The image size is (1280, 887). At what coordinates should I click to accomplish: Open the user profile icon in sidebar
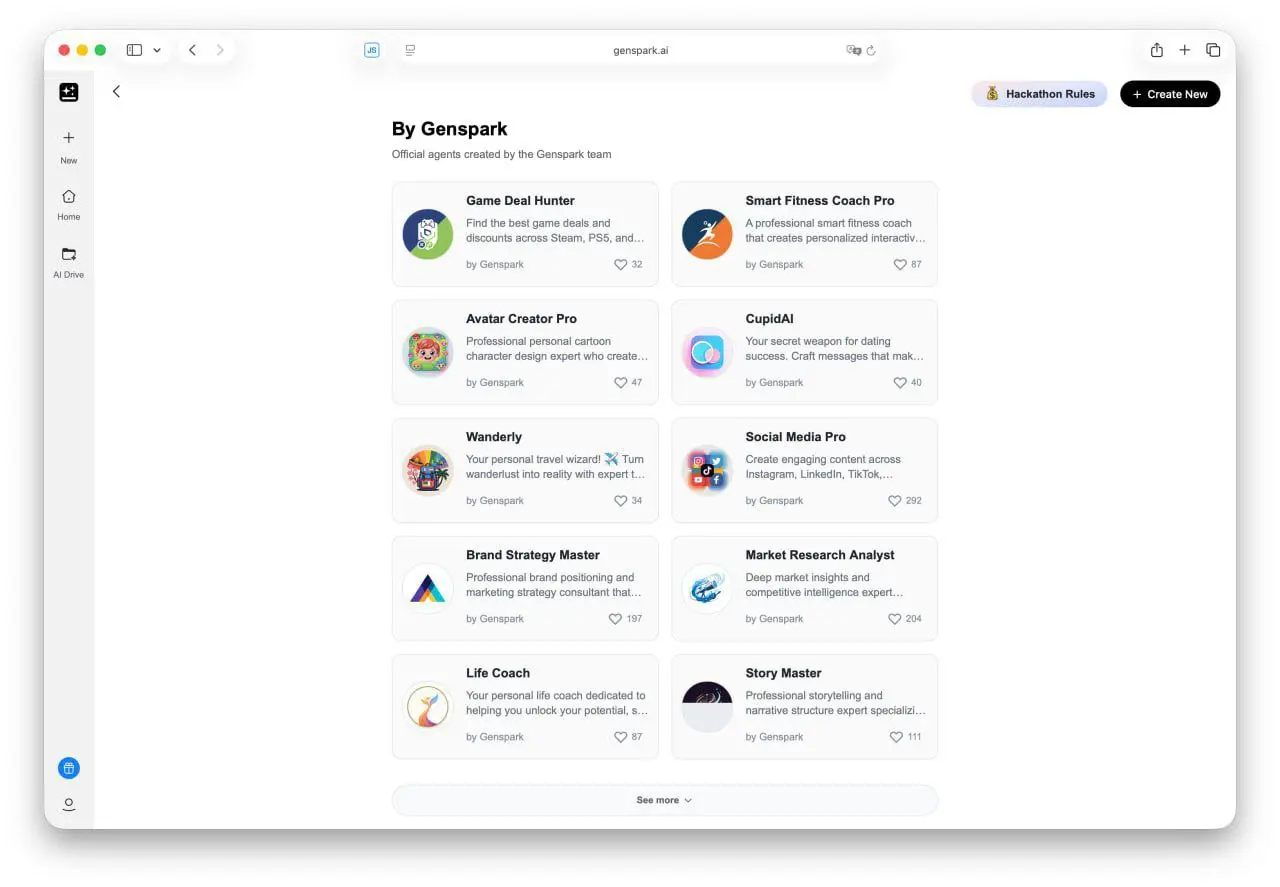(x=69, y=804)
